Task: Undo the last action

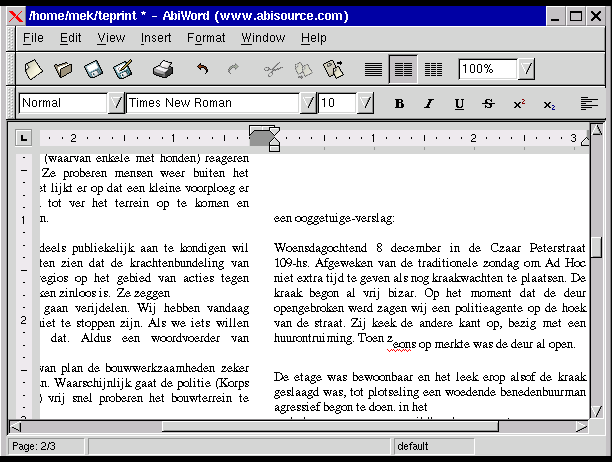Action: [203, 69]
